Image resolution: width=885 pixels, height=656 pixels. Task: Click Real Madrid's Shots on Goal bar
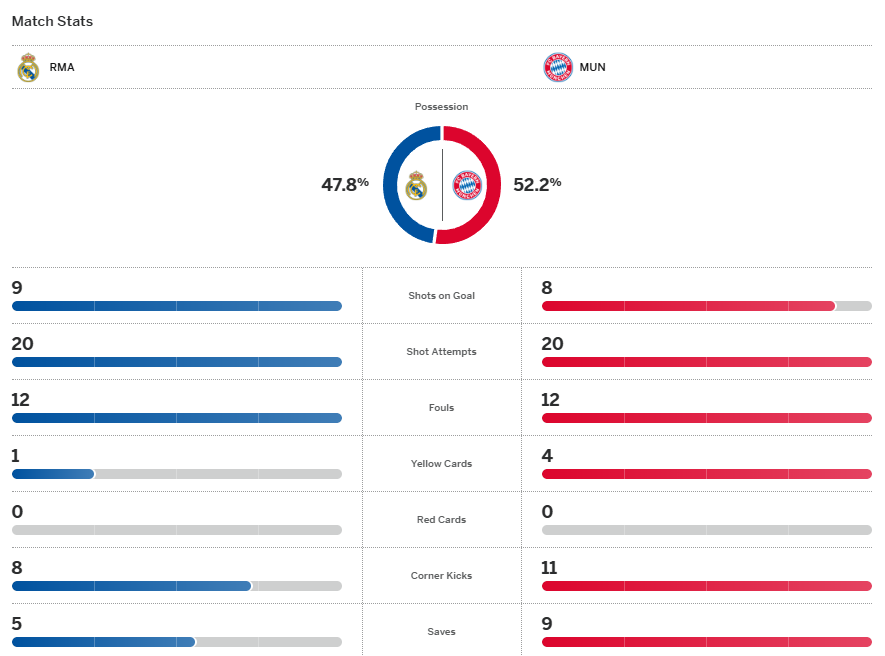(x=176, y=306)
